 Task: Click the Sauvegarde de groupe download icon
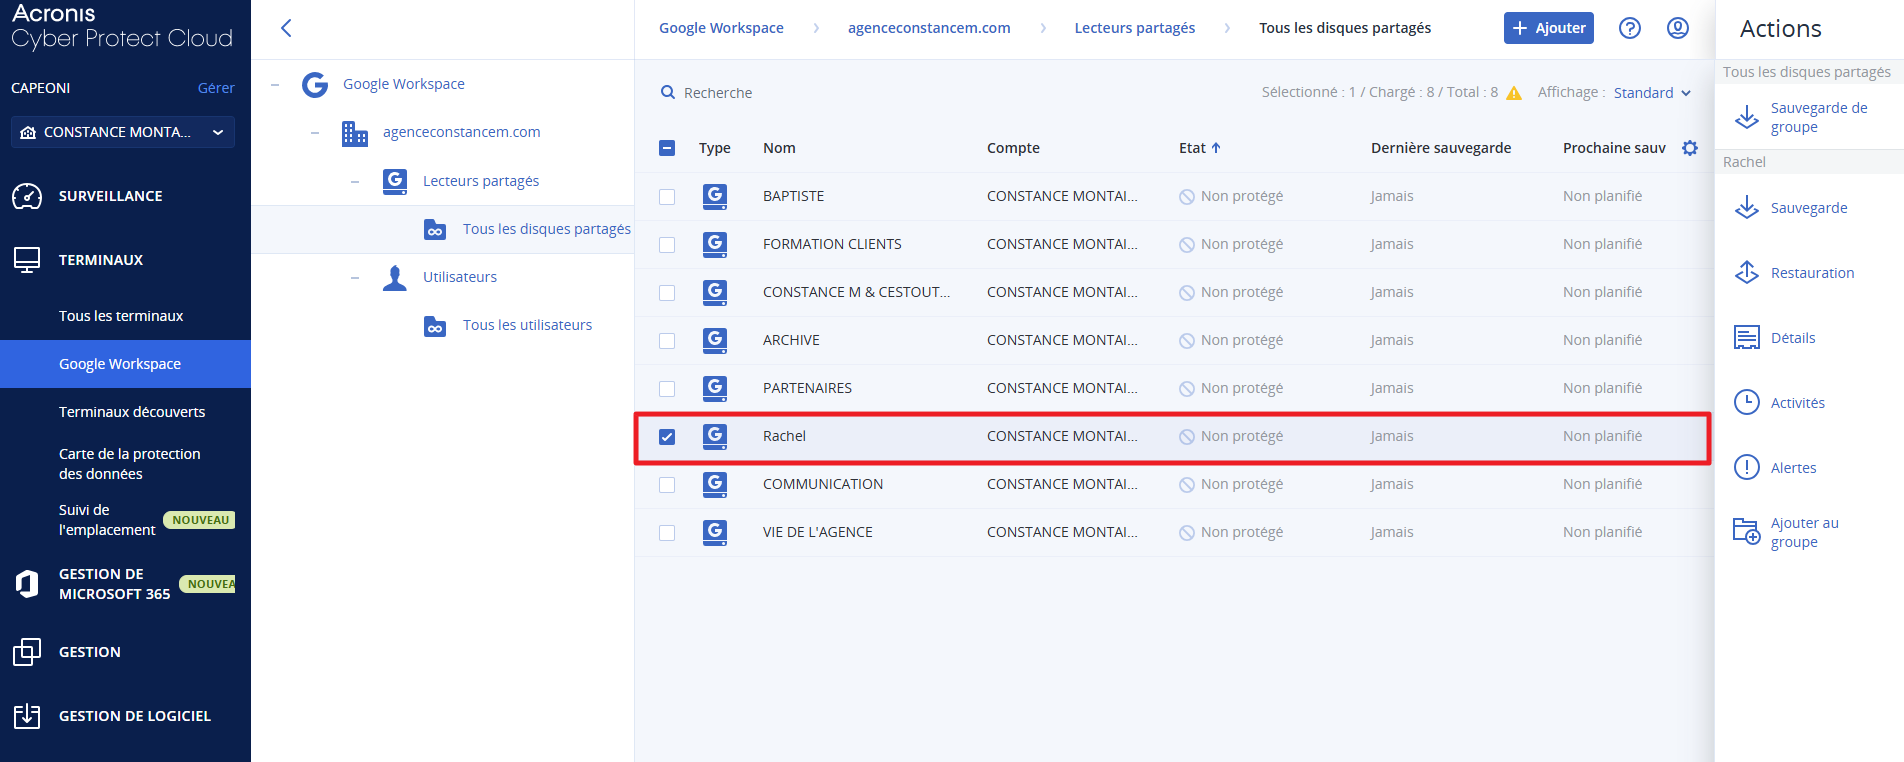tap(1747, 117)
